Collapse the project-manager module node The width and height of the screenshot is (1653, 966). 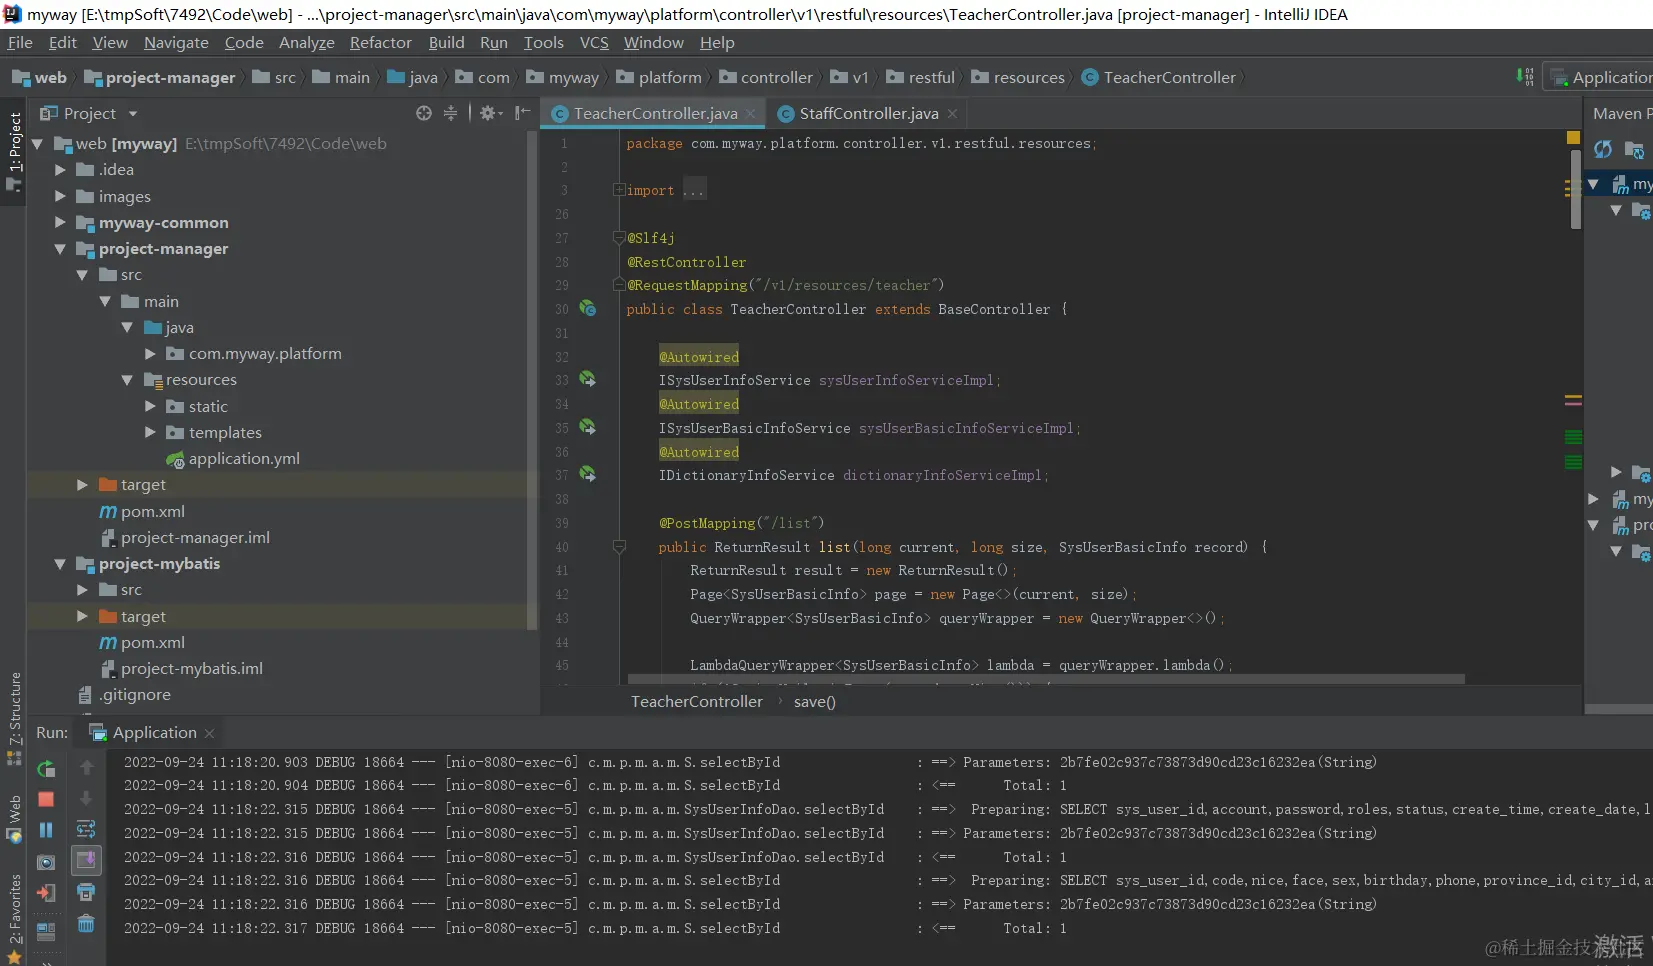tap(60, 249)
